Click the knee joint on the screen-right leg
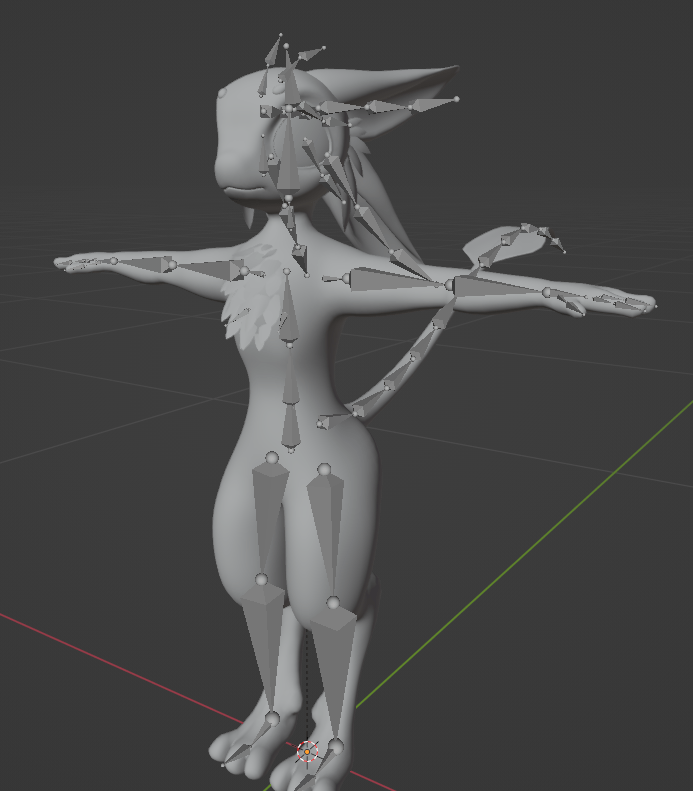 (333, 603)
